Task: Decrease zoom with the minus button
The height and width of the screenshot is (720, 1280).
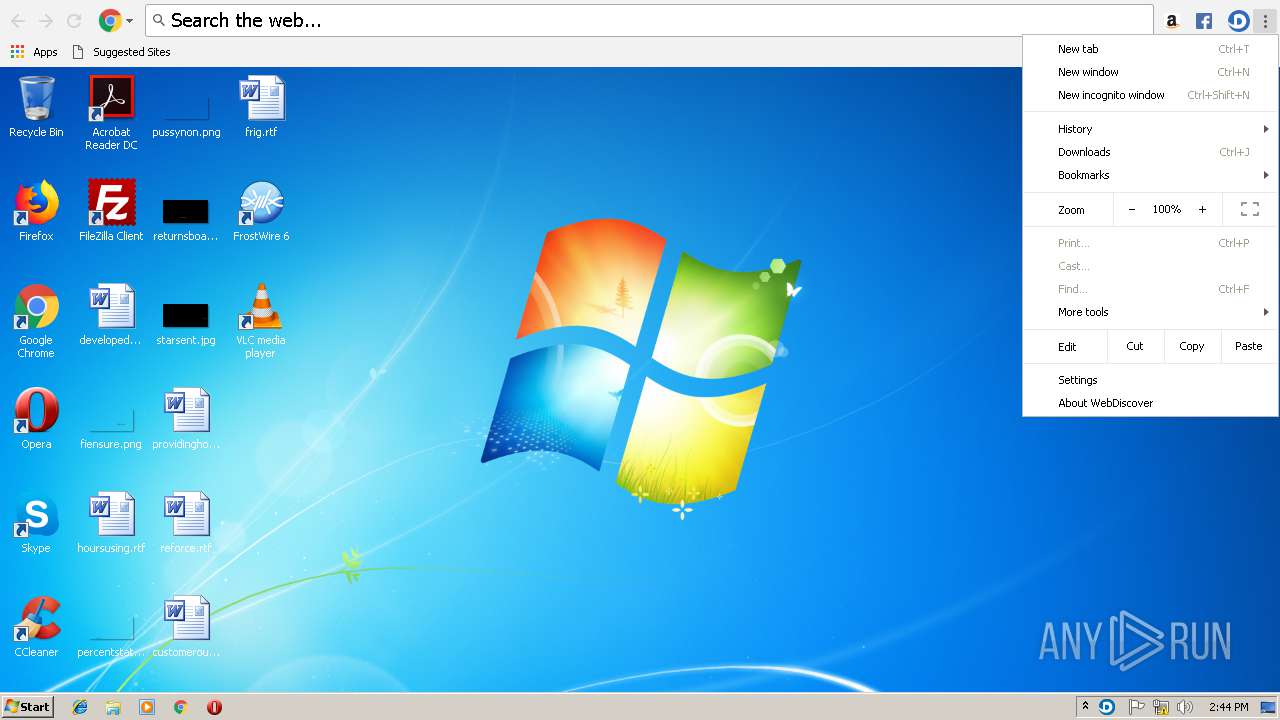Action: point(1132,210)
